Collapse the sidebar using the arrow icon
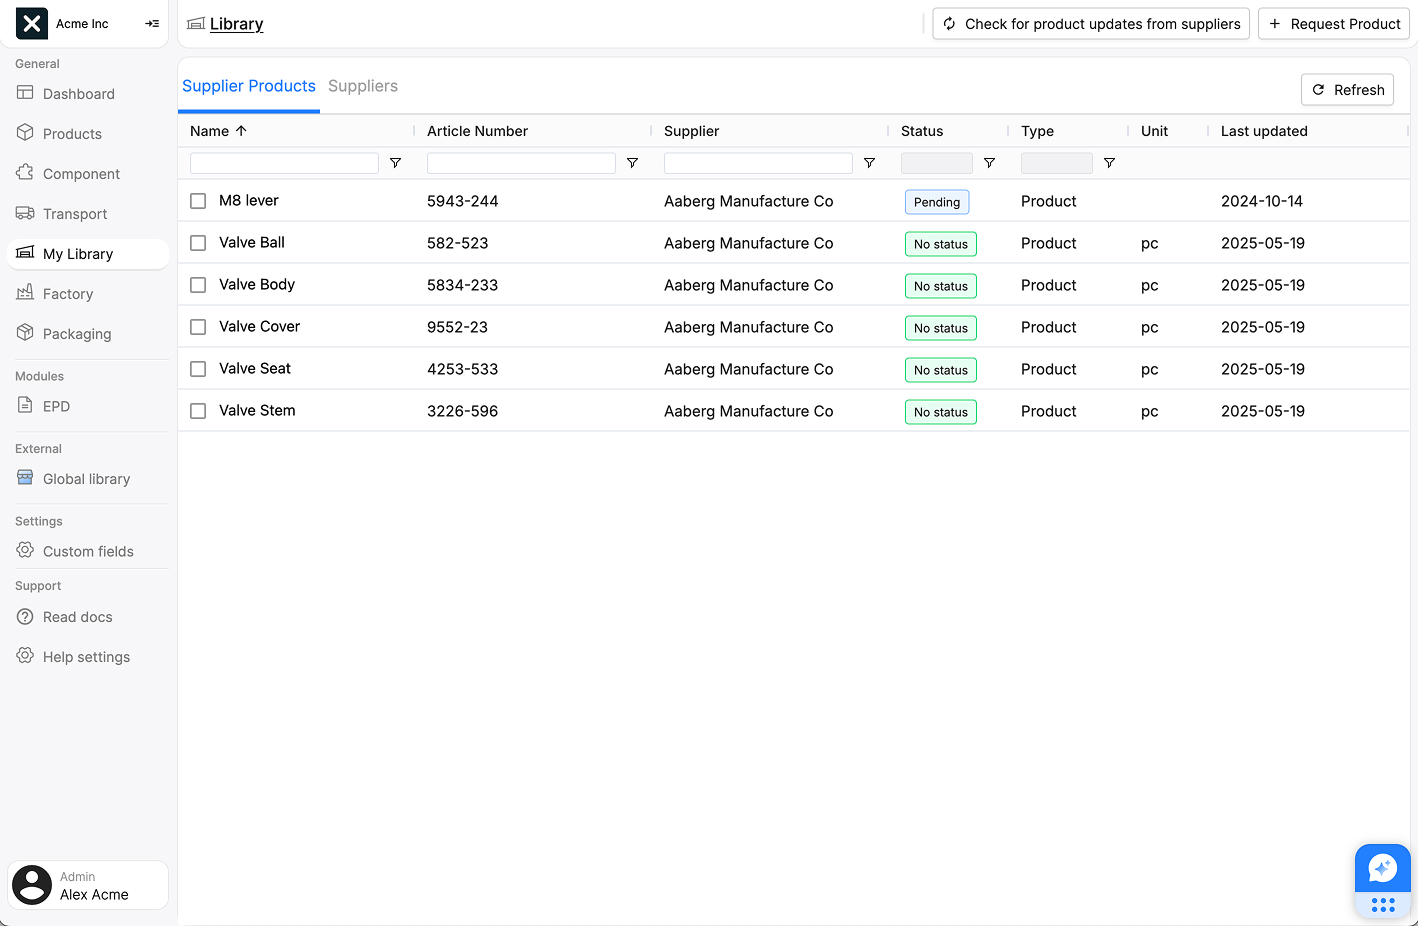Image resolution: width=1418 pixels, height=926 pixels. click(x=152, y=24)
